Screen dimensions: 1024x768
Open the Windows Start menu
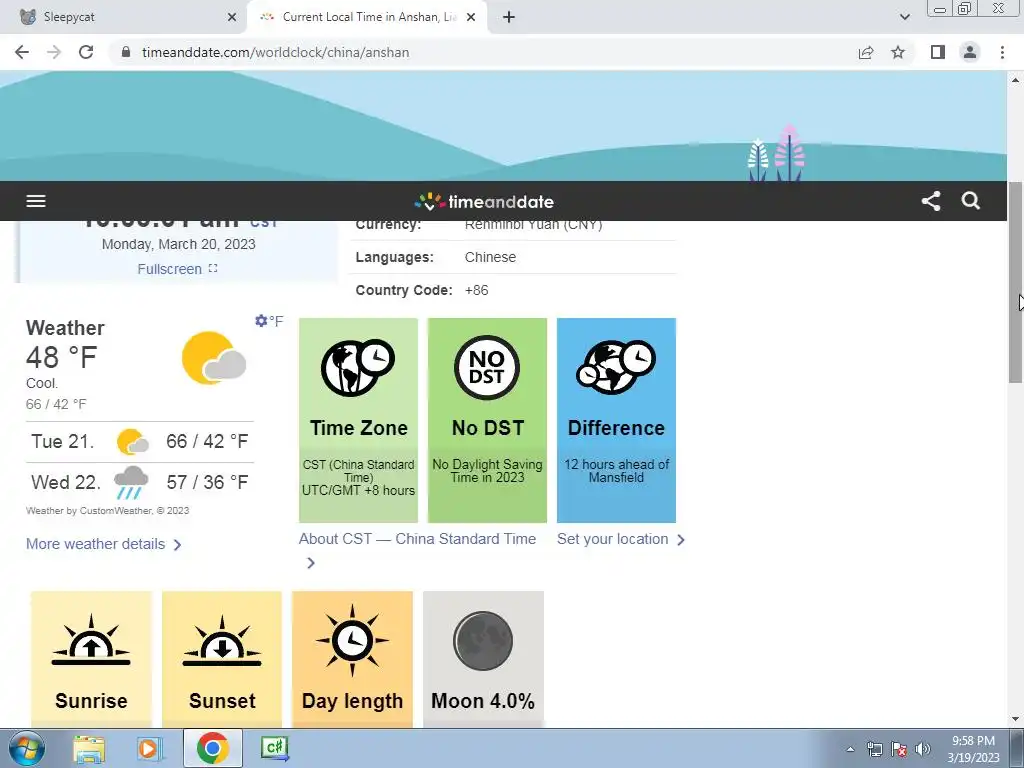(x=27, y=748)
